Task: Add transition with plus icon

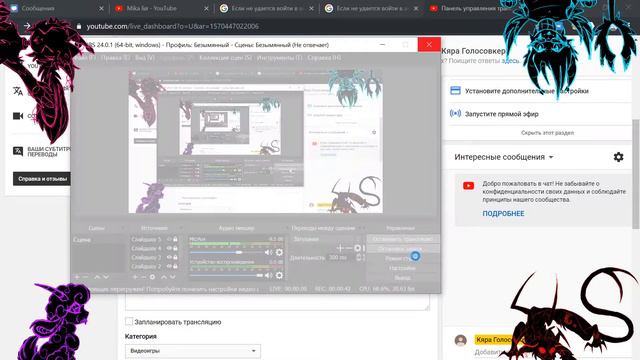Action: pyautogui.click(x=340, y=248)
